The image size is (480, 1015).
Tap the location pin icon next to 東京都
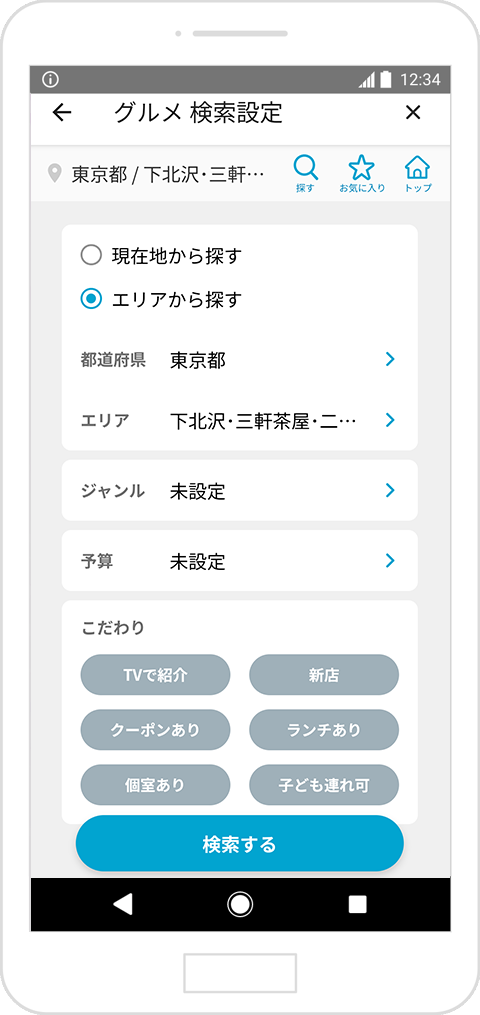coord(56,173)
